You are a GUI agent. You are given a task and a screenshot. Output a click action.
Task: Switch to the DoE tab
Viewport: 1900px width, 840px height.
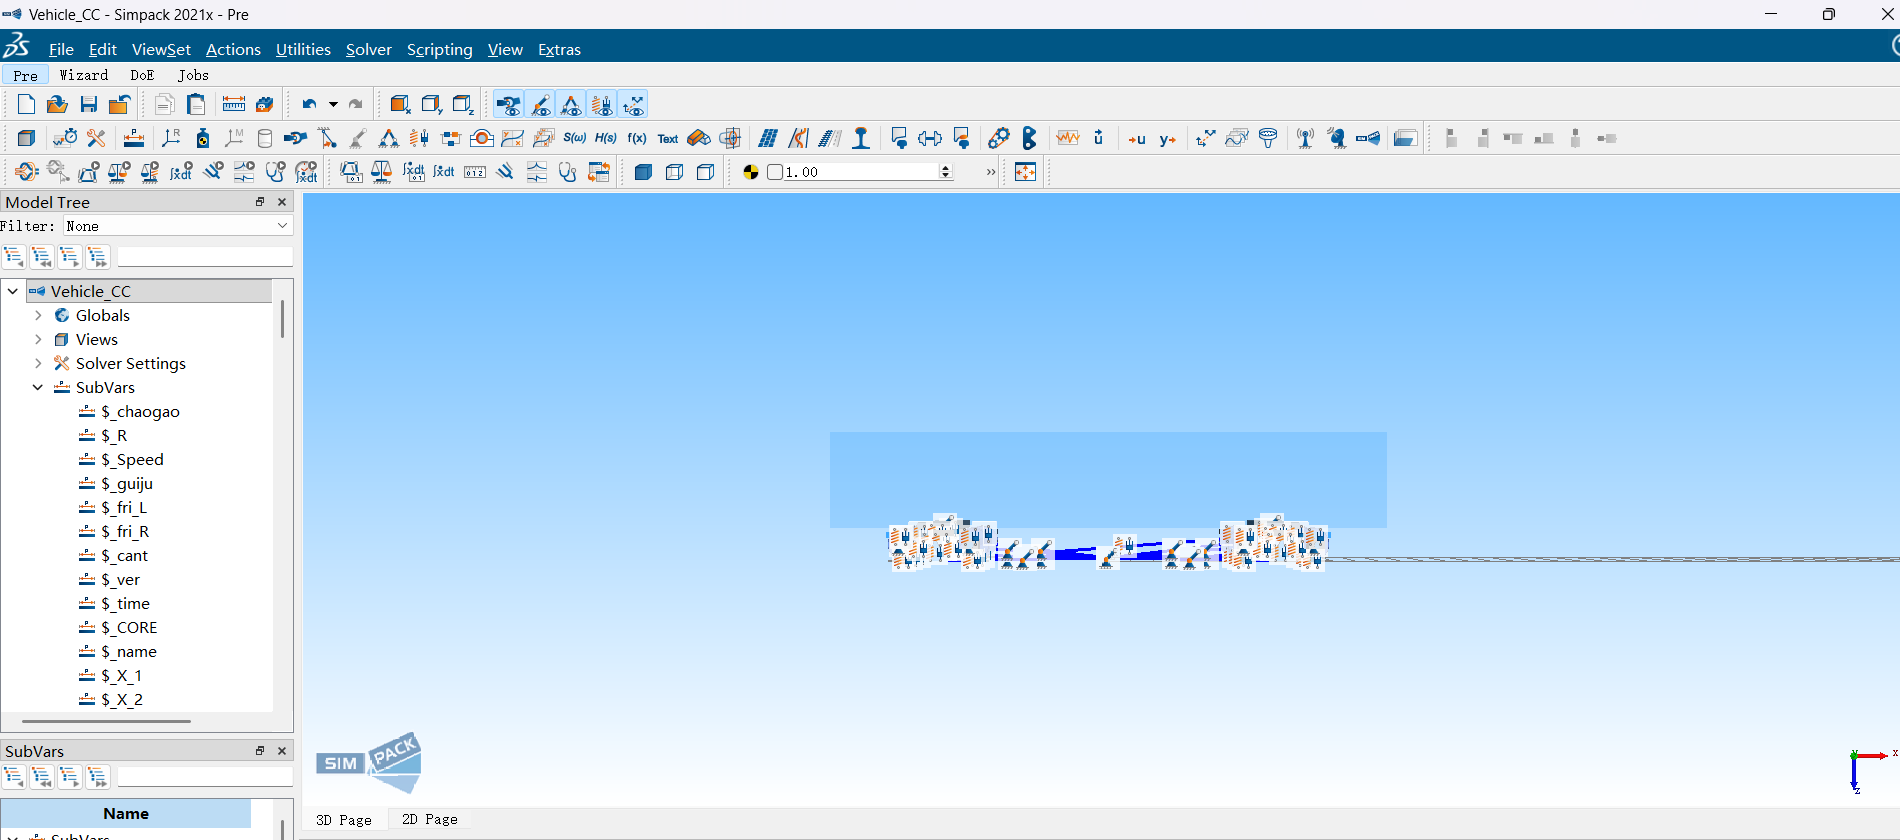tap(142, 75)
